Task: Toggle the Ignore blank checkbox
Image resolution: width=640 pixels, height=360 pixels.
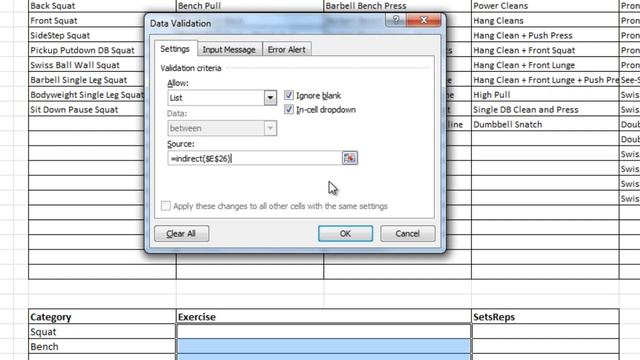Action: pyautogui.click(x=289, y=95)
